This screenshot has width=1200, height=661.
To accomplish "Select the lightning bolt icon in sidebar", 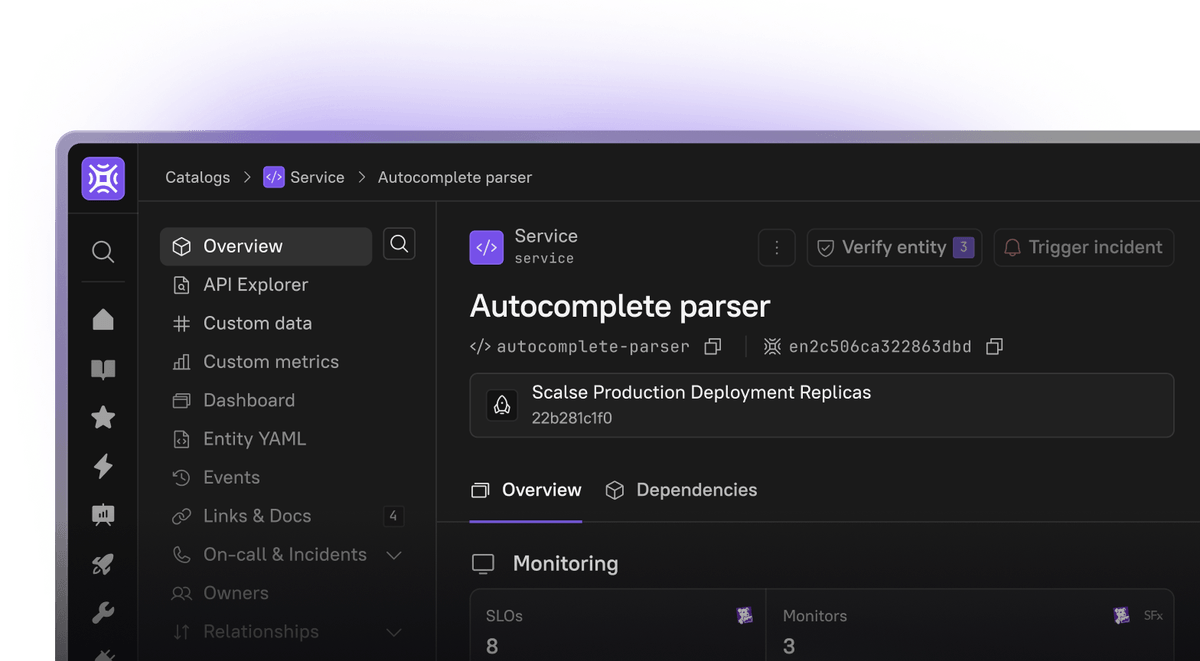I will pos(103,466).
